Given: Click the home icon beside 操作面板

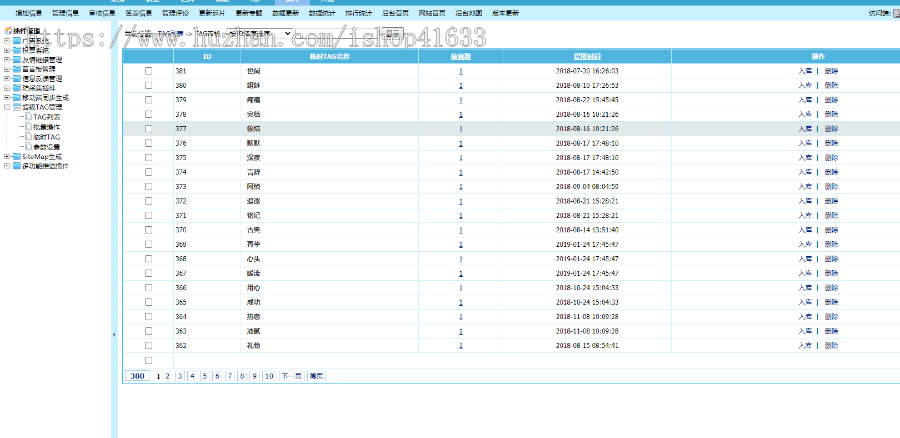Looking at the screenshot, I should click(8, 30).
